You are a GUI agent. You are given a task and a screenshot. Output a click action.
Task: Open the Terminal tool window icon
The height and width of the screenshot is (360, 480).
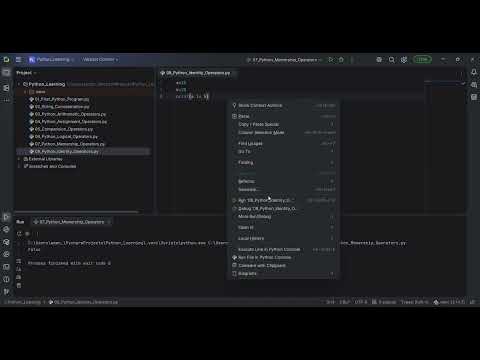[6, 267]
